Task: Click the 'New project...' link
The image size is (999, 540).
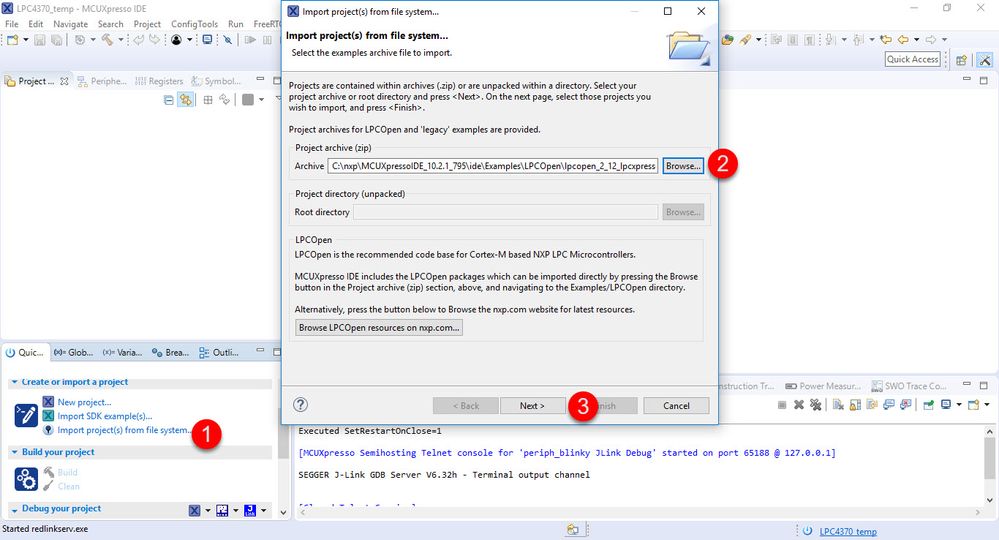Action: [x=84, y=402]
